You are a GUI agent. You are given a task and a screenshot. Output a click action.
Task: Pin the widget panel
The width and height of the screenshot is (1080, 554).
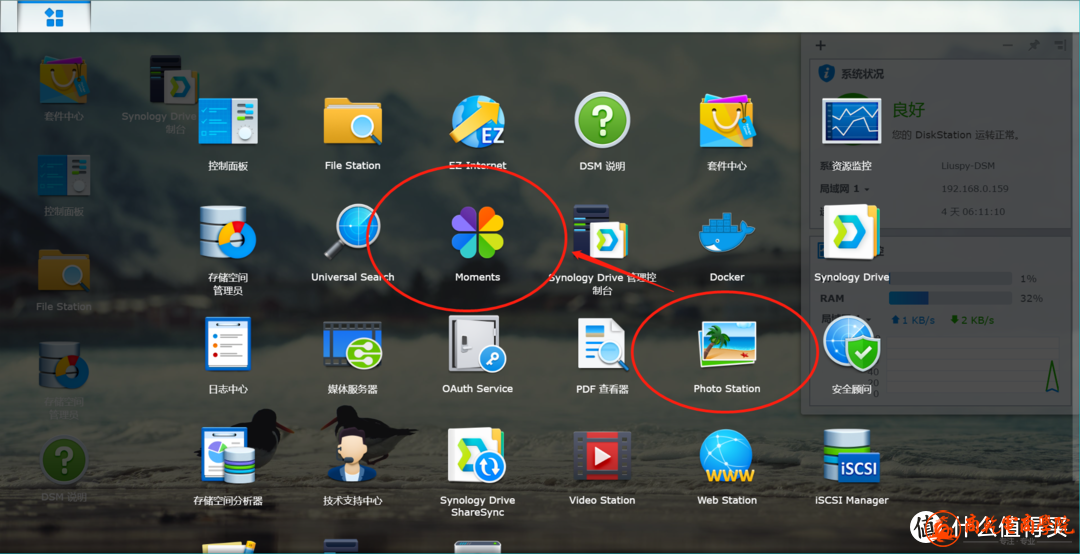click(1033, 45)
